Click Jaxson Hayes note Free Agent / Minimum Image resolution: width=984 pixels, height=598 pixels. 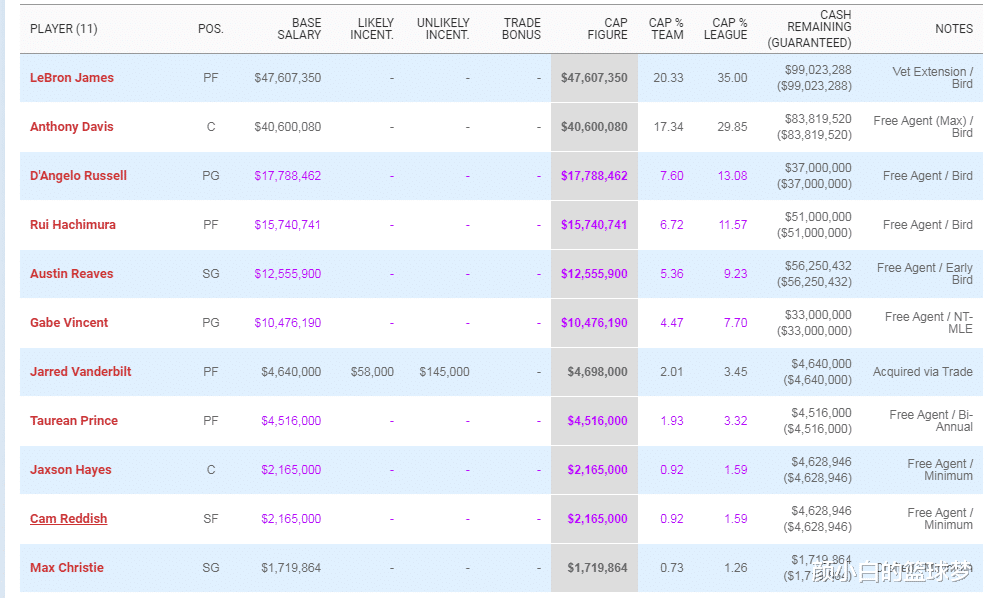[940, 469]
